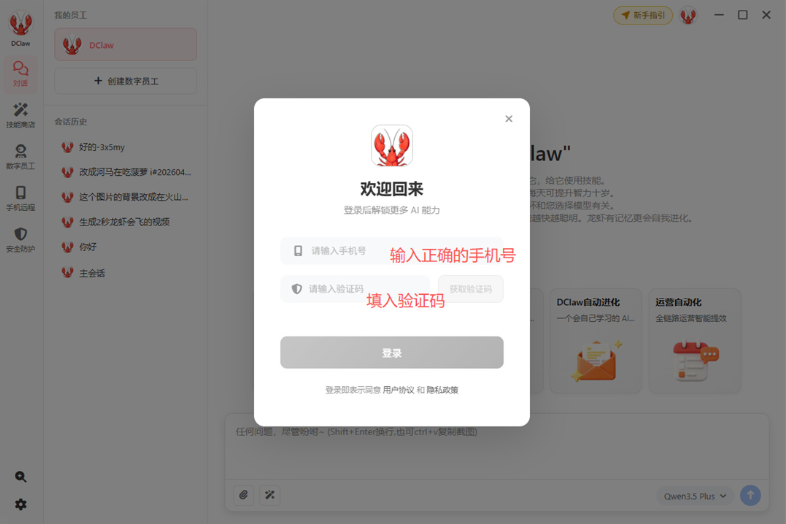Open the 隐私政策 link
Screen dimensions: 786x524
pyautogui.click(x=443, y=390)
